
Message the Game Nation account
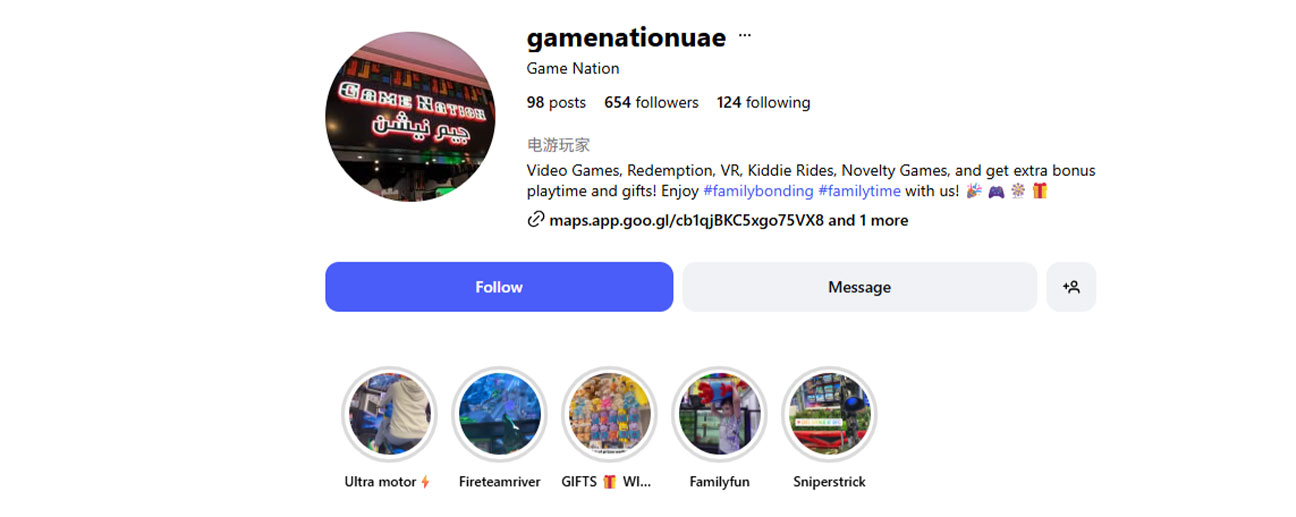coord(859,287)
